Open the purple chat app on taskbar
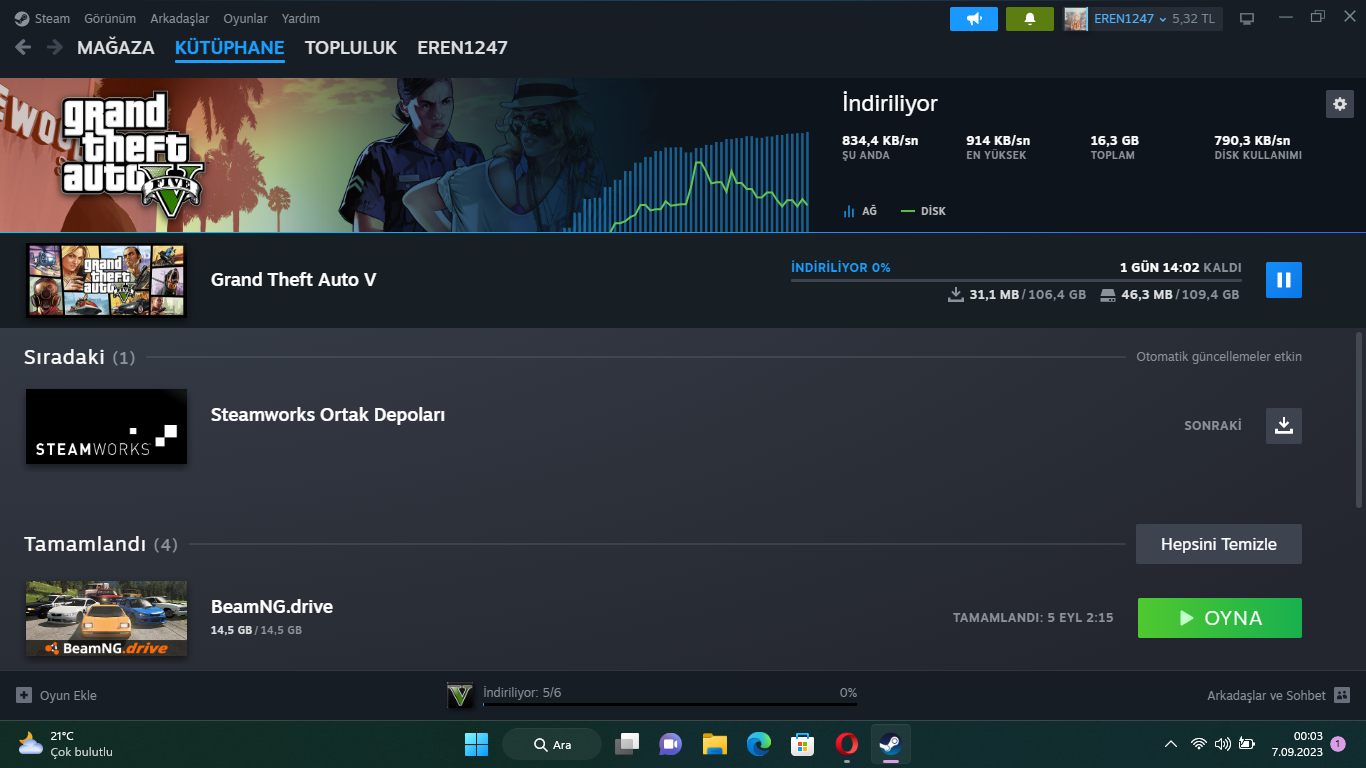This screenshot has height=768, width=1366. (x=670, y=744)
